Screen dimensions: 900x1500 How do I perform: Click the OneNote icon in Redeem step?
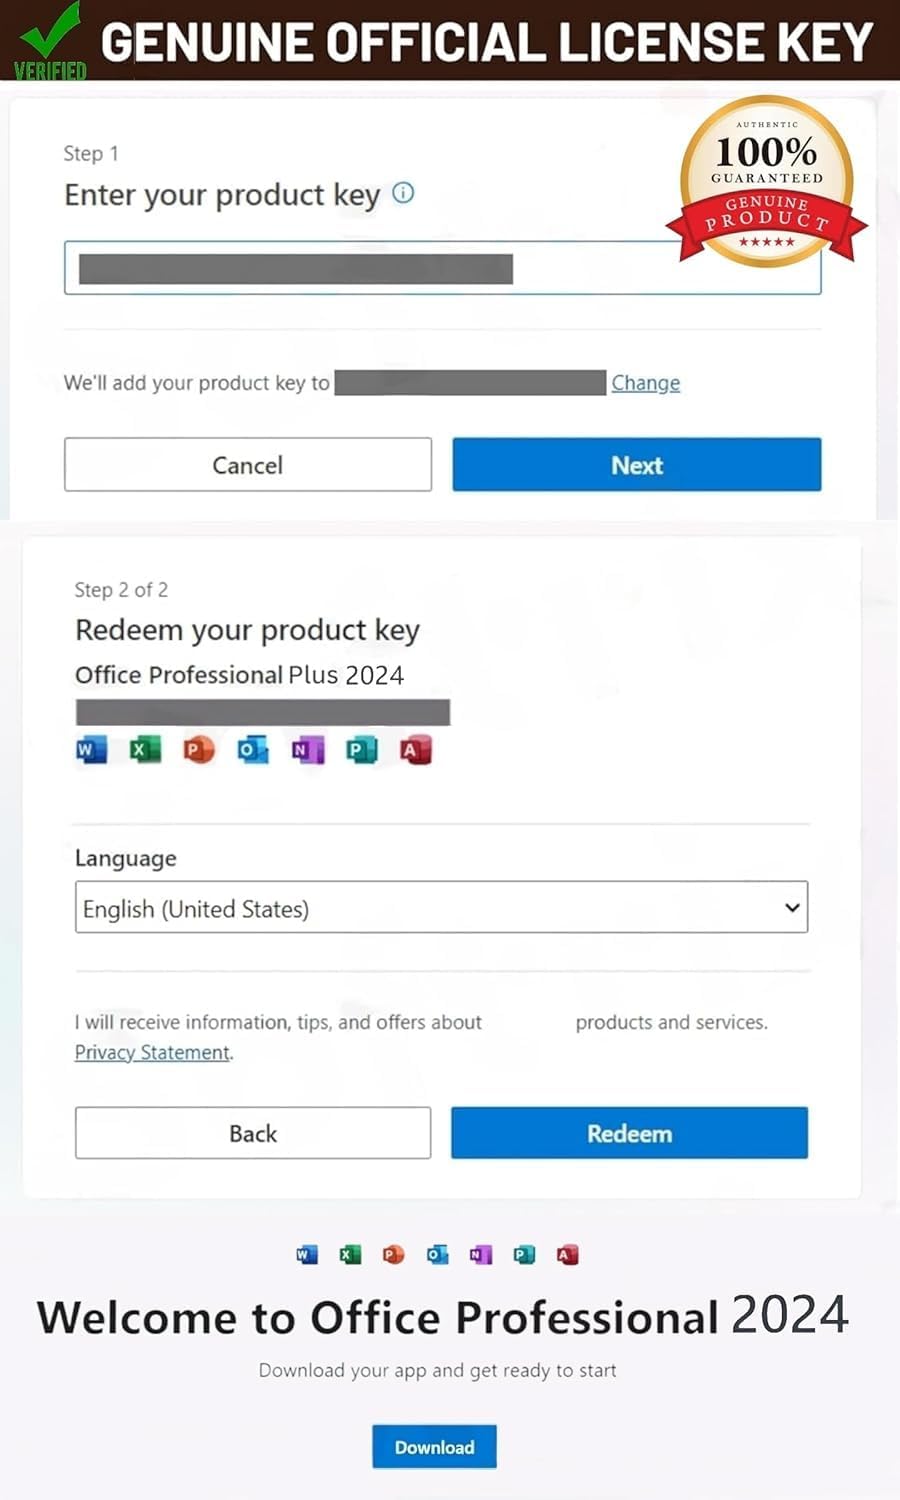pos(307,749)
